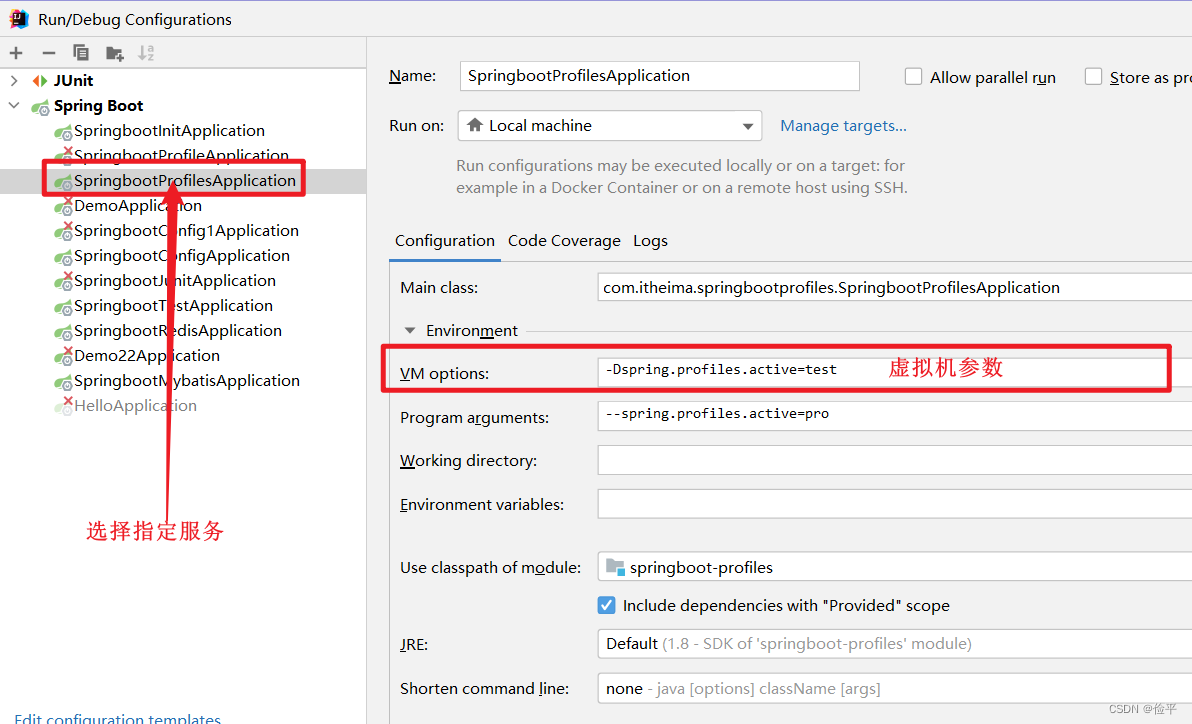Open Manage targets link
Viewport: 1192px width, 724px height.
point(843,125)
